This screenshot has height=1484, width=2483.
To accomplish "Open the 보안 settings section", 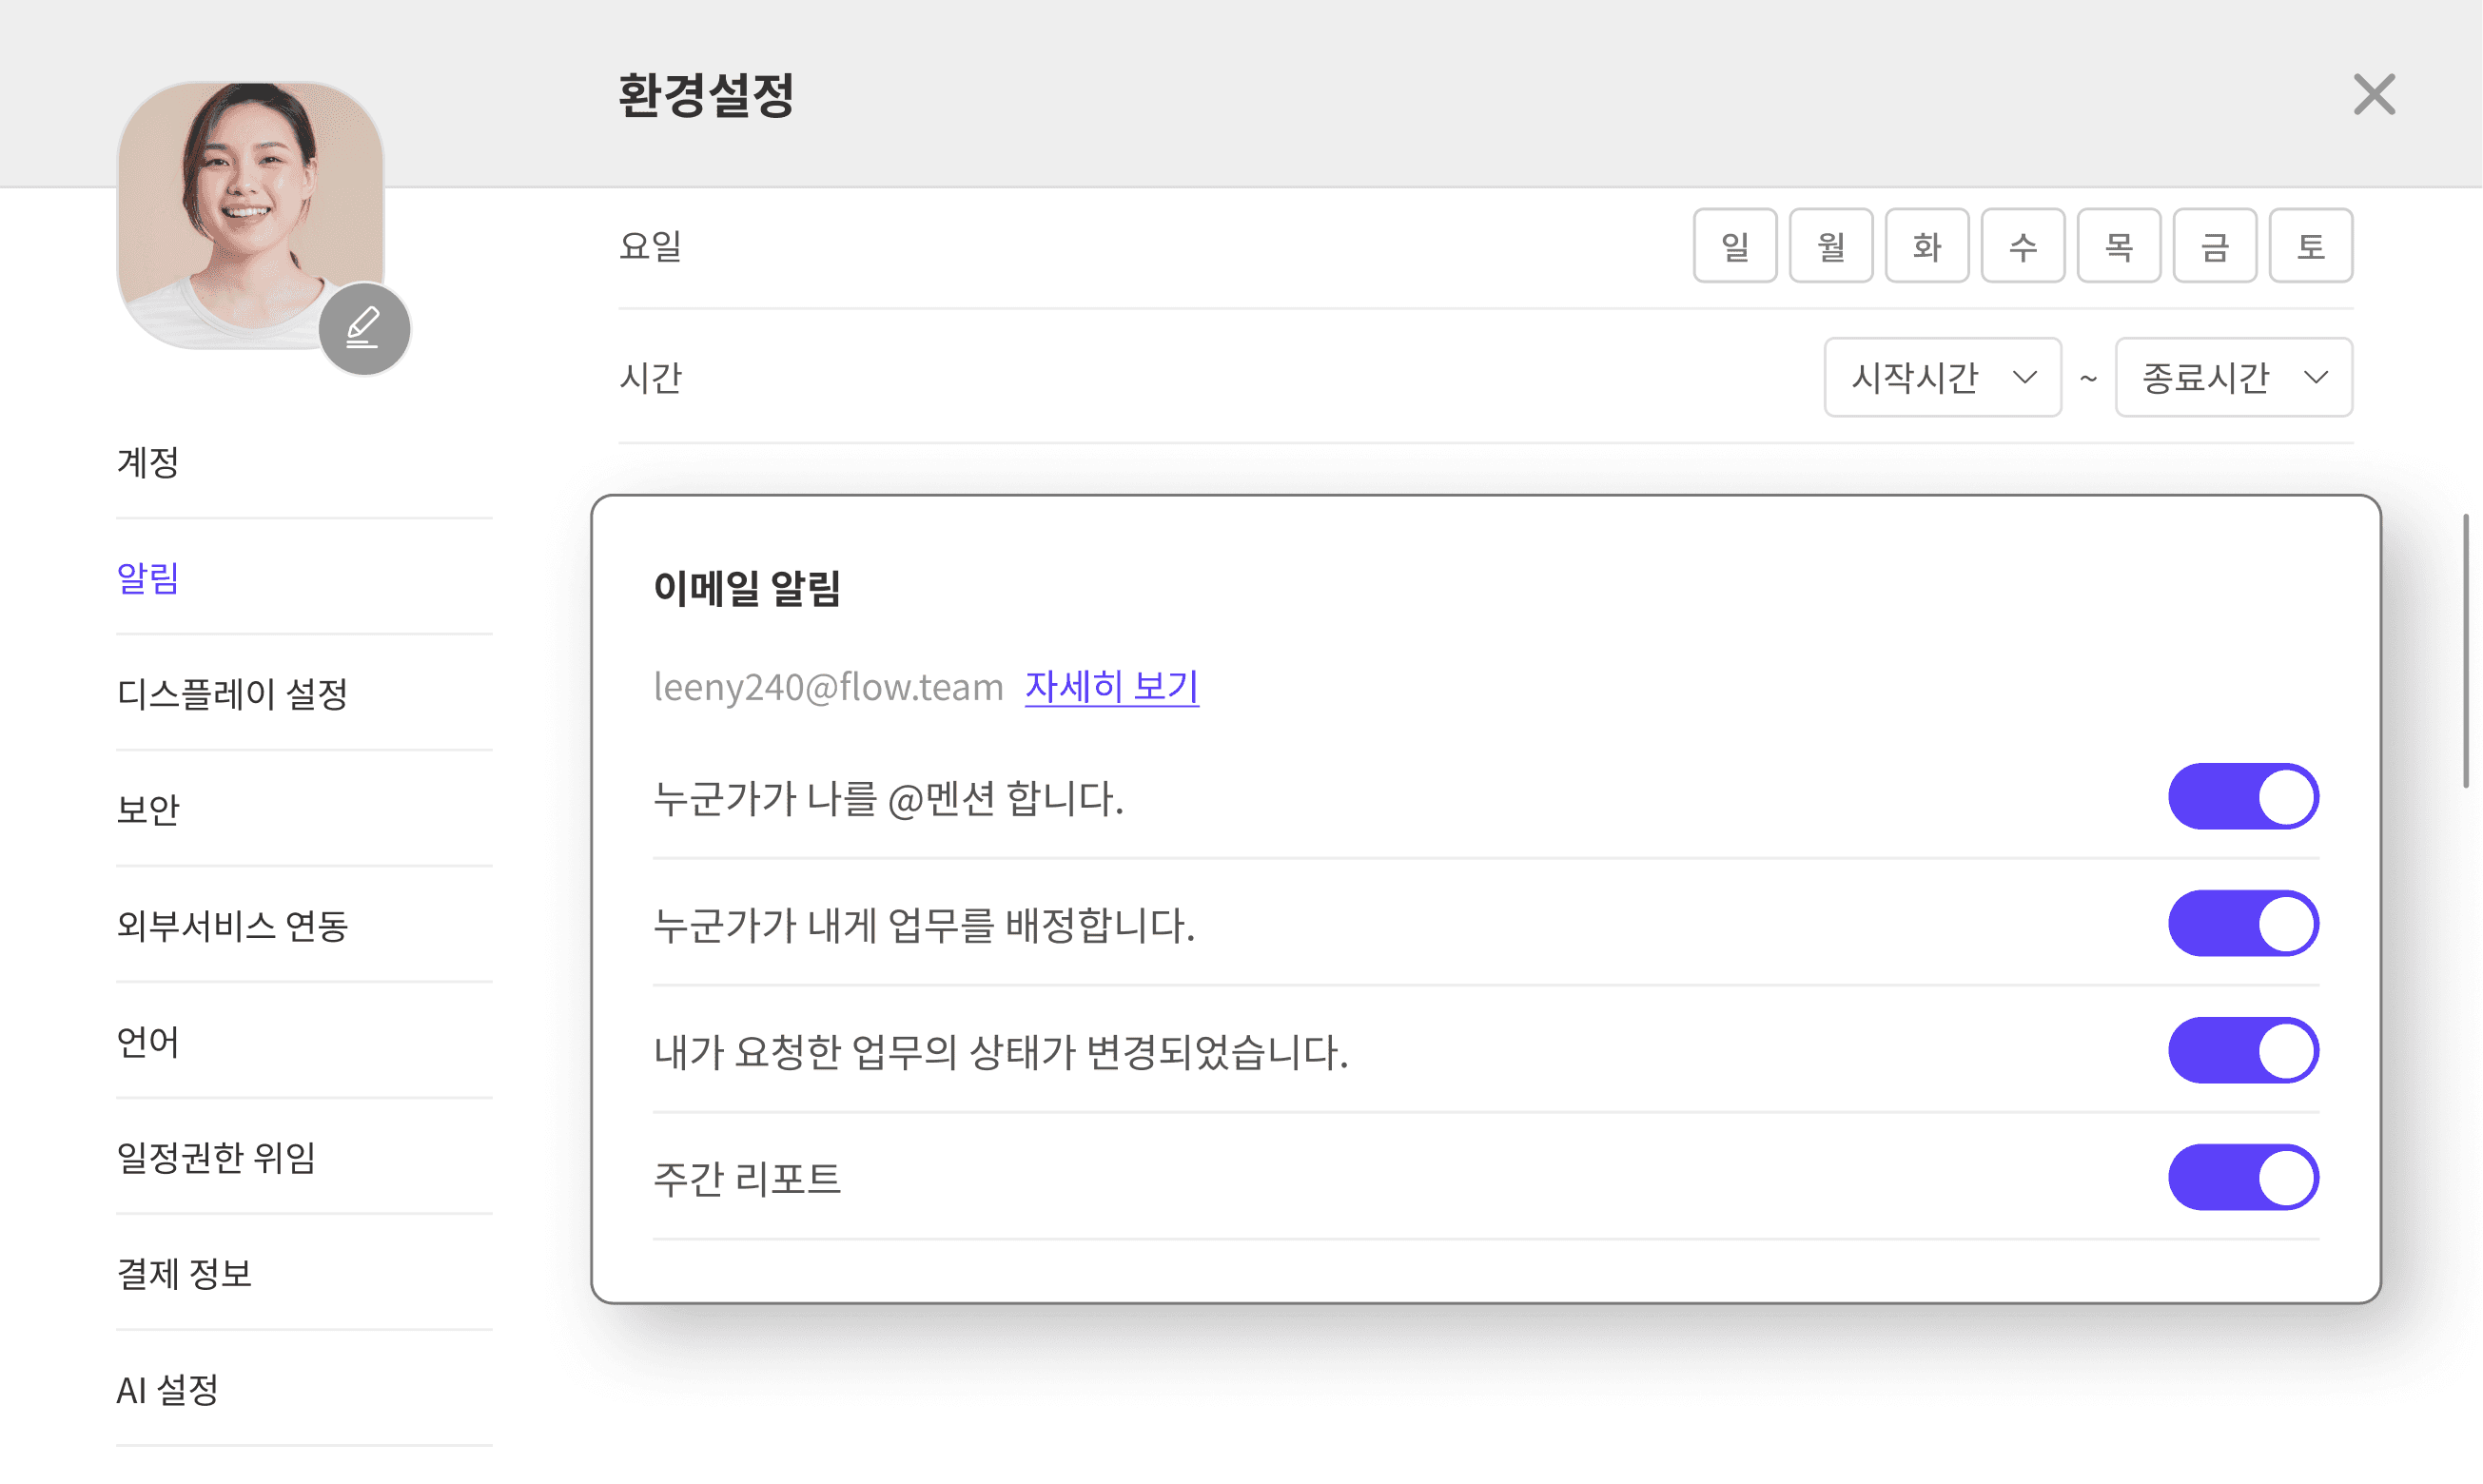I will (x=148, y=809).
